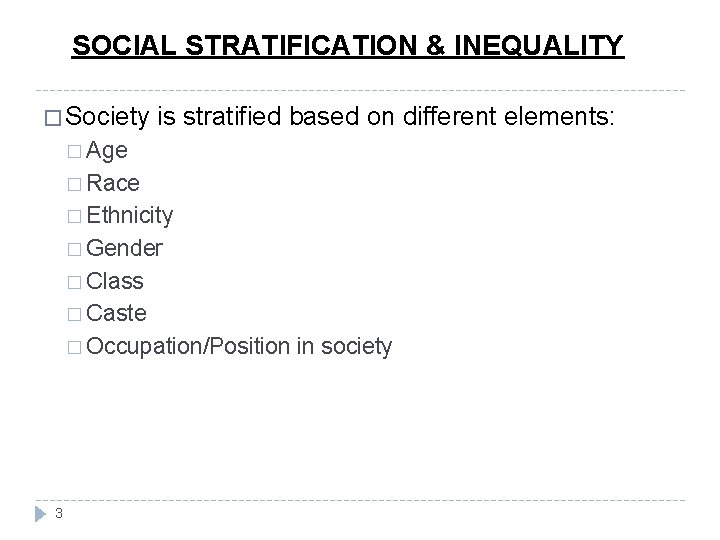Select the Class list item text

(115, 281)
